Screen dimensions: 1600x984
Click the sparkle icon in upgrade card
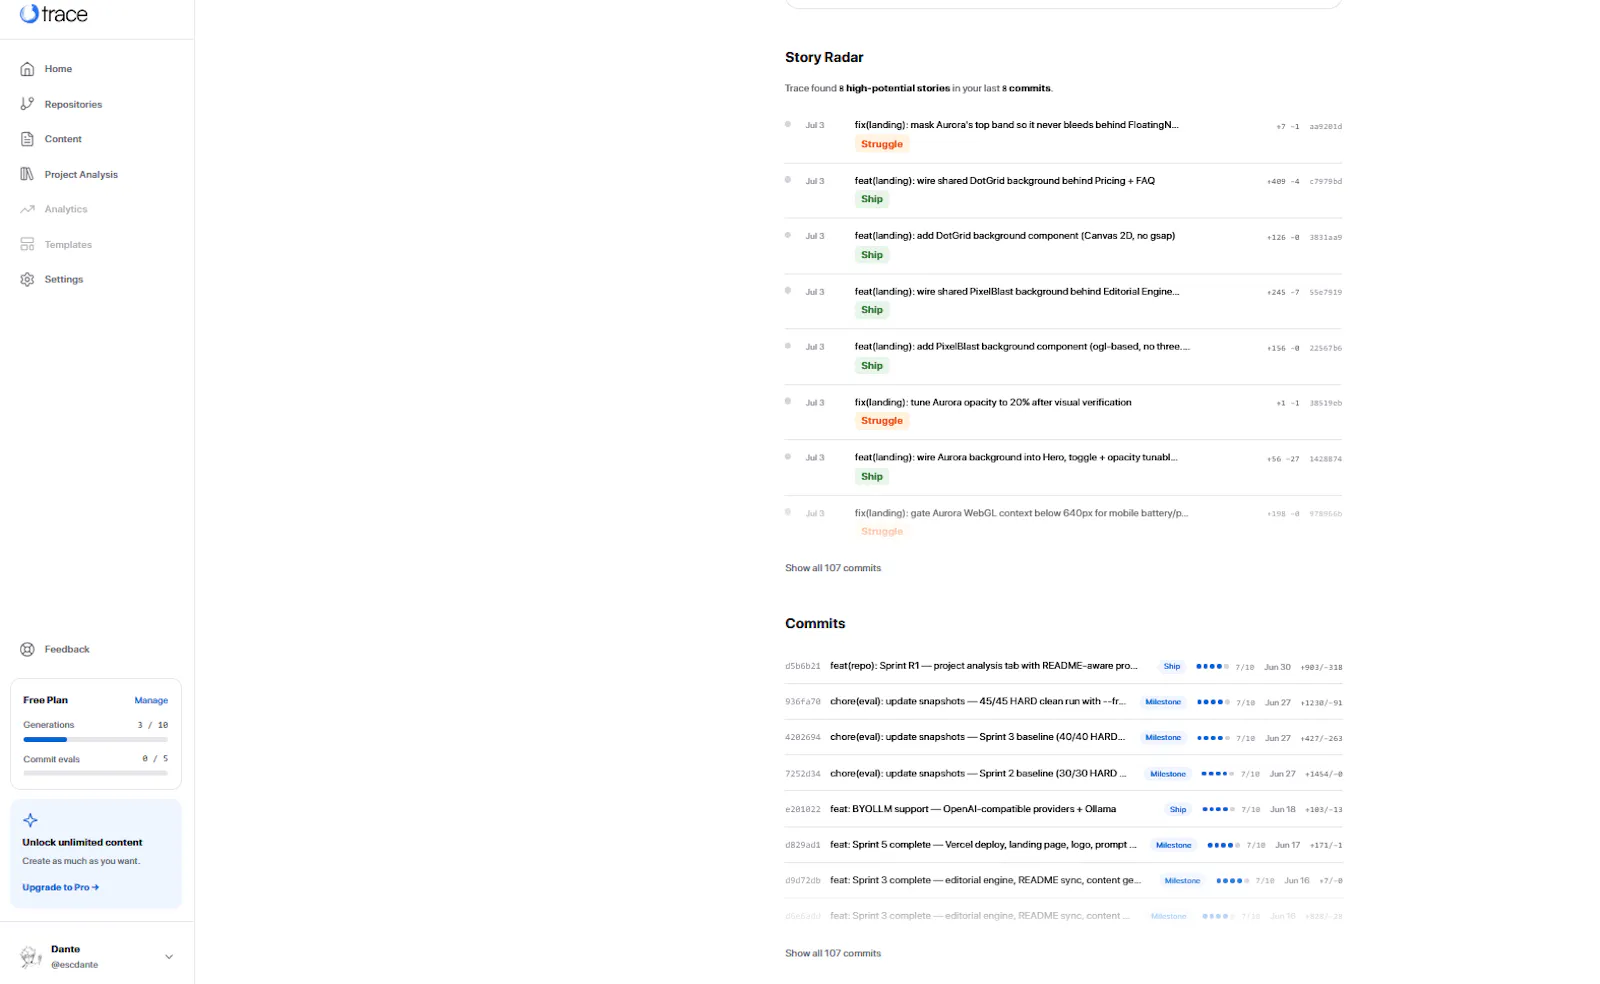point(30,820)
